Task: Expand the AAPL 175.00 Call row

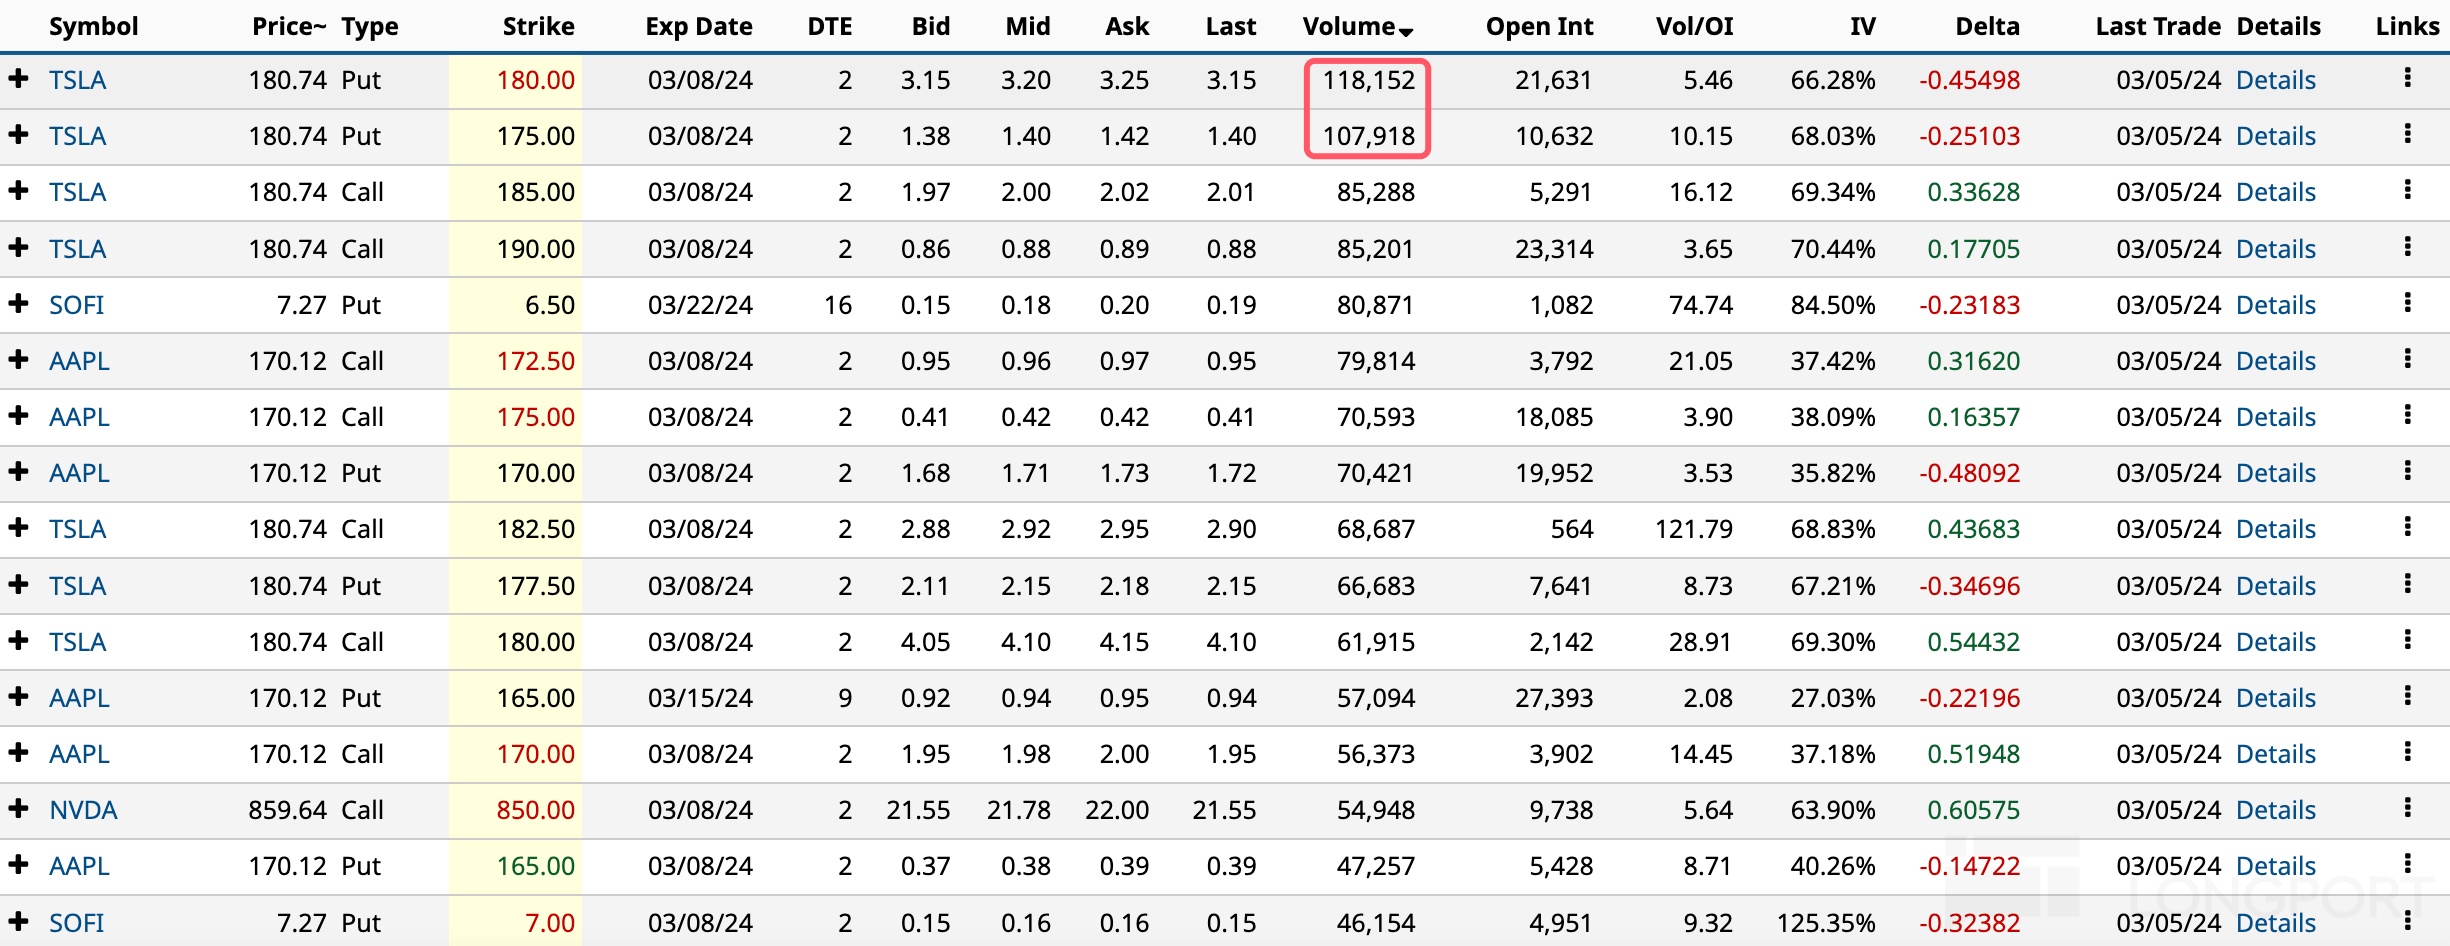Action: click(18, 415)
